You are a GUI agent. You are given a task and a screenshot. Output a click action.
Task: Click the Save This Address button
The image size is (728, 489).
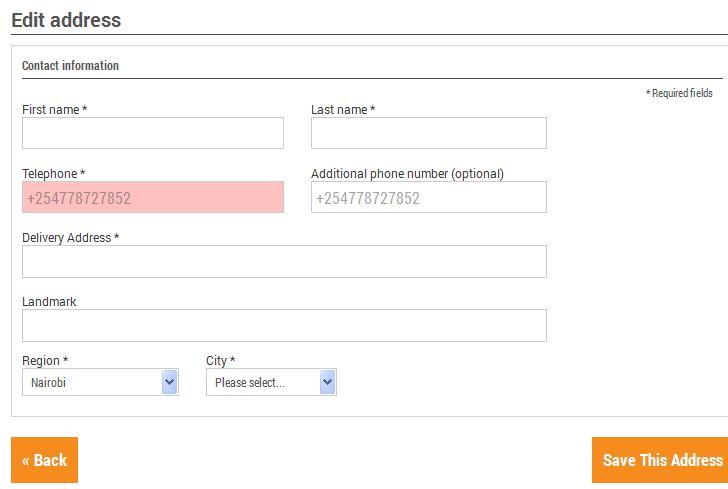coord(661,460)
